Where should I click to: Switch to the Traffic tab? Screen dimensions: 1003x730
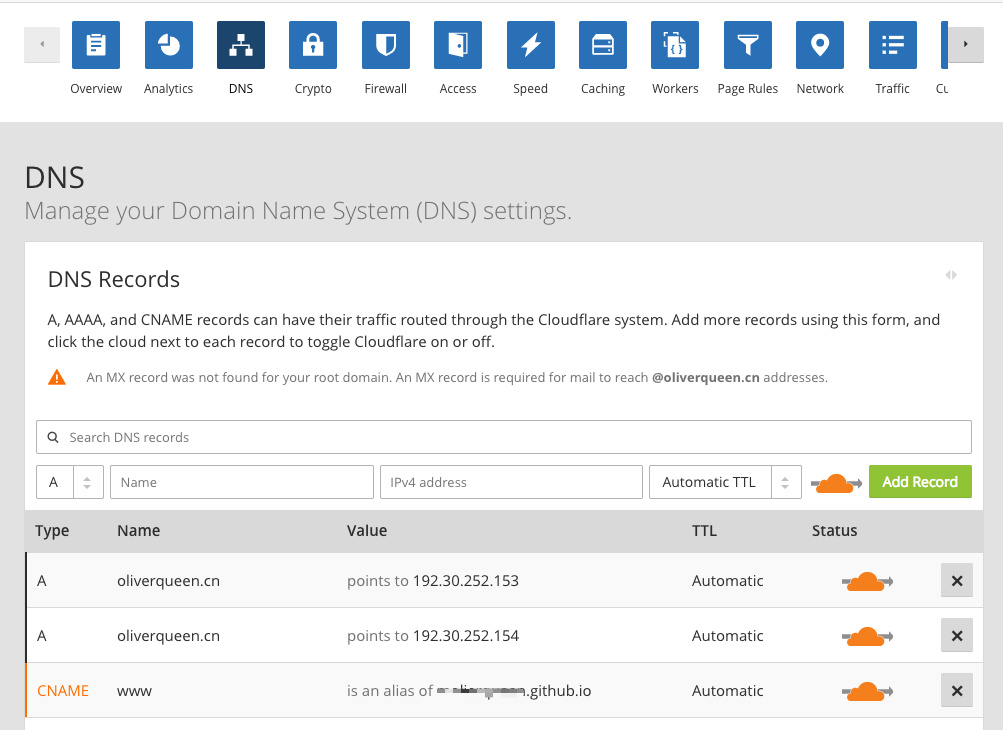click(892, 58)
